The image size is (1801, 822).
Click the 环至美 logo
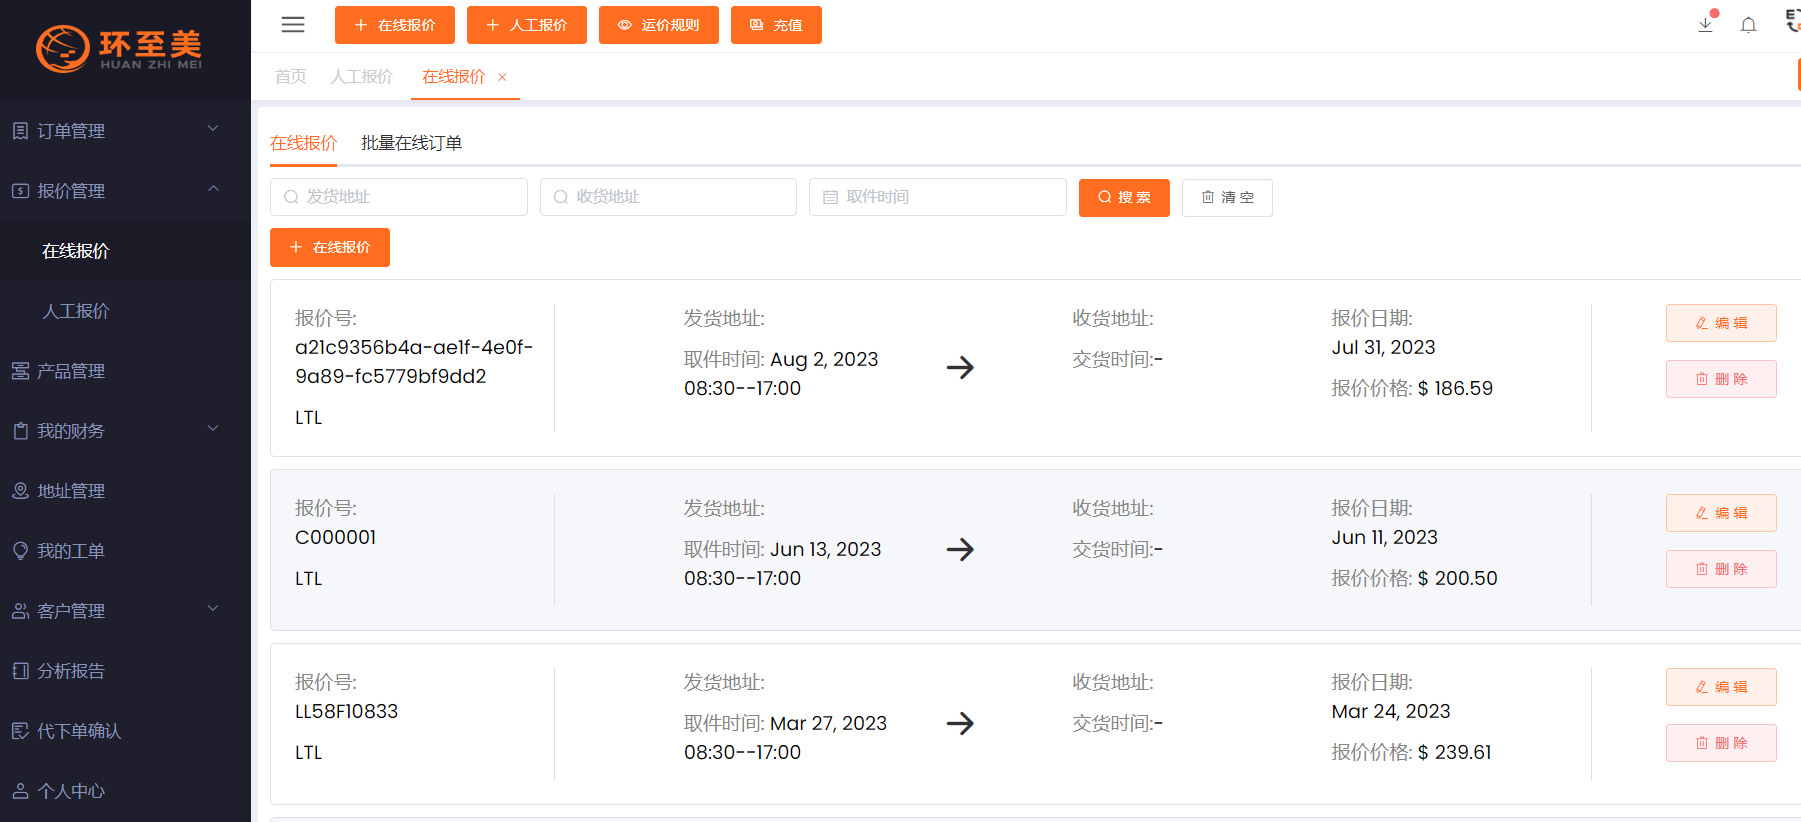tap(120, 48)
